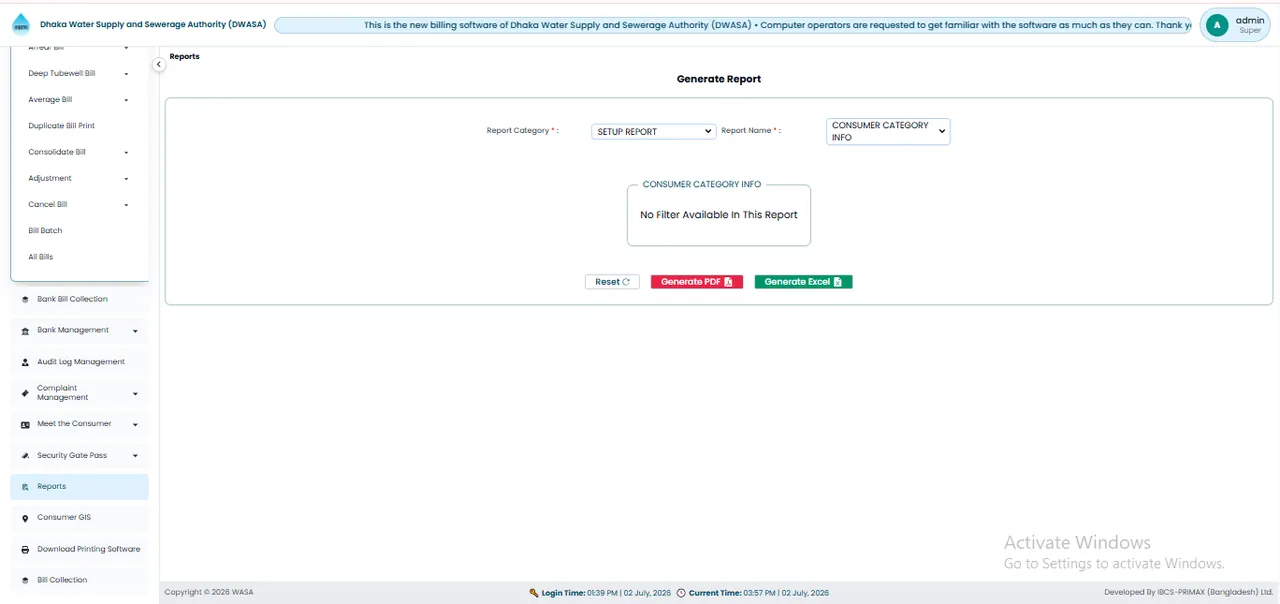Click the Audit Log Management icon
Viewport: 1280px width, 604px height.
26,362
